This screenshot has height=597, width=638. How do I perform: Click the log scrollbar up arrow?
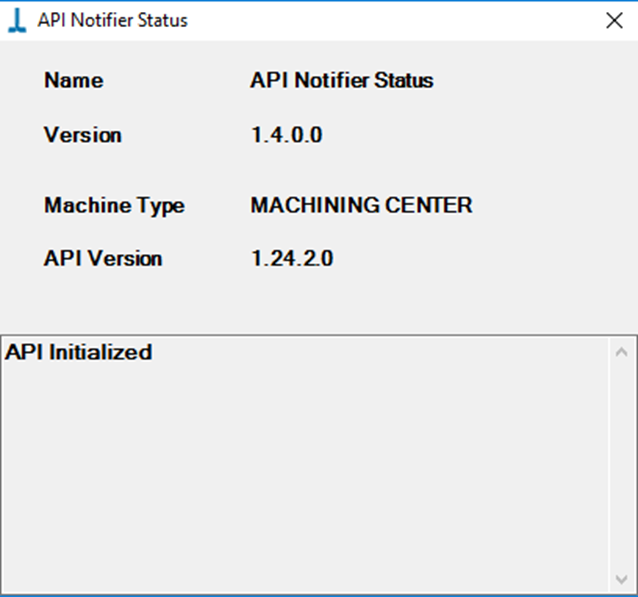[621, 352]
